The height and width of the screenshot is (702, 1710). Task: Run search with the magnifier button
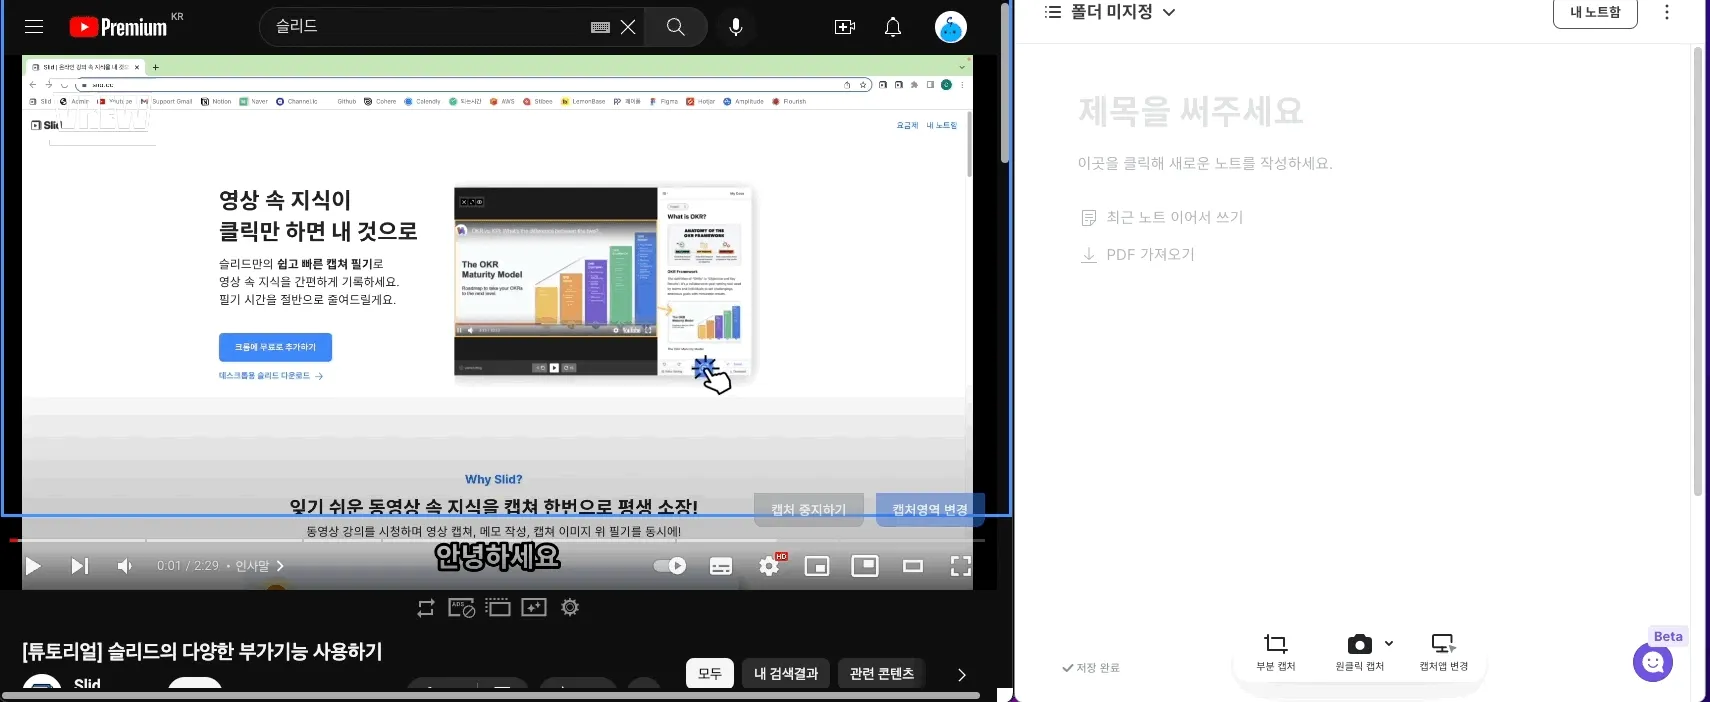[676, 27]
